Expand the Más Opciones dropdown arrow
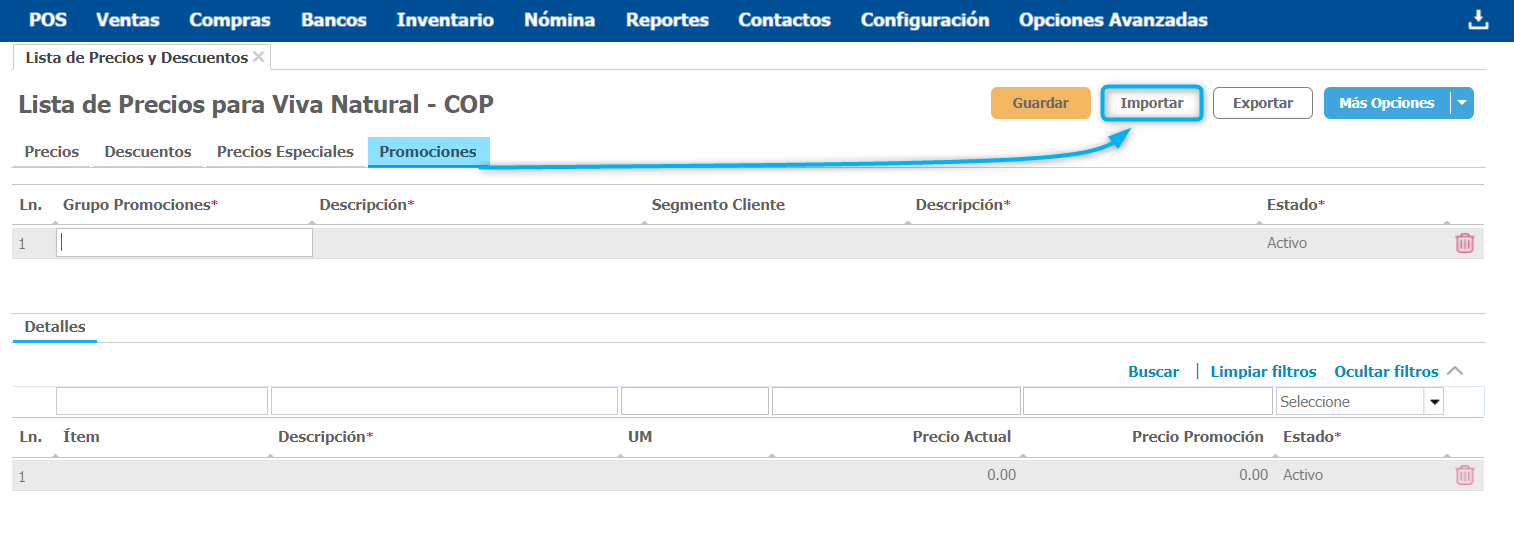Viewport: 1514px width, 558px height. (x=1462, y=103)
